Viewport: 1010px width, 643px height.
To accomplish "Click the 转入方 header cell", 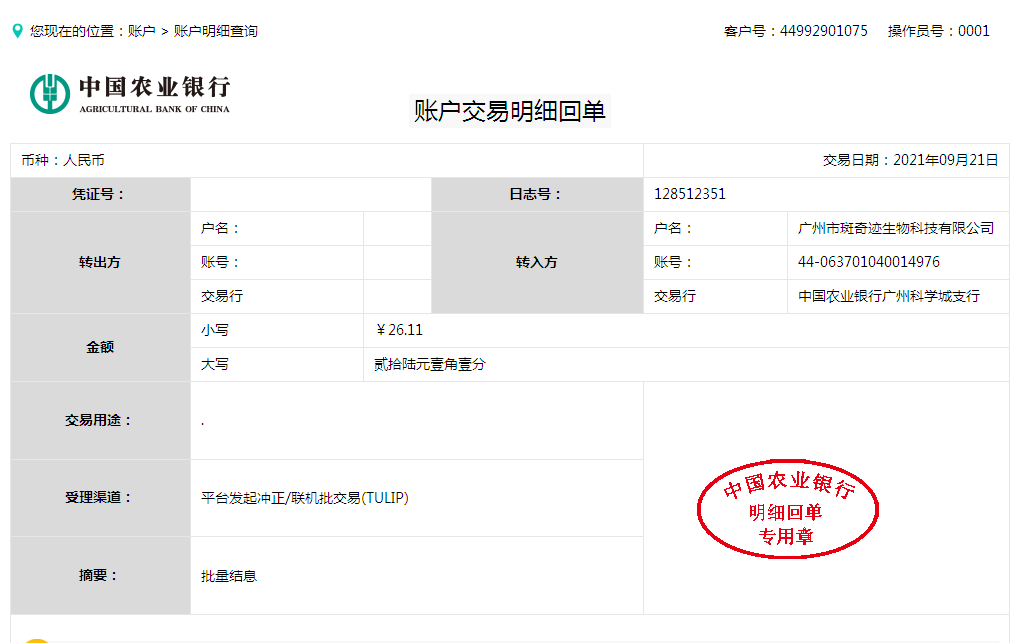I will [x=537, y=262].
